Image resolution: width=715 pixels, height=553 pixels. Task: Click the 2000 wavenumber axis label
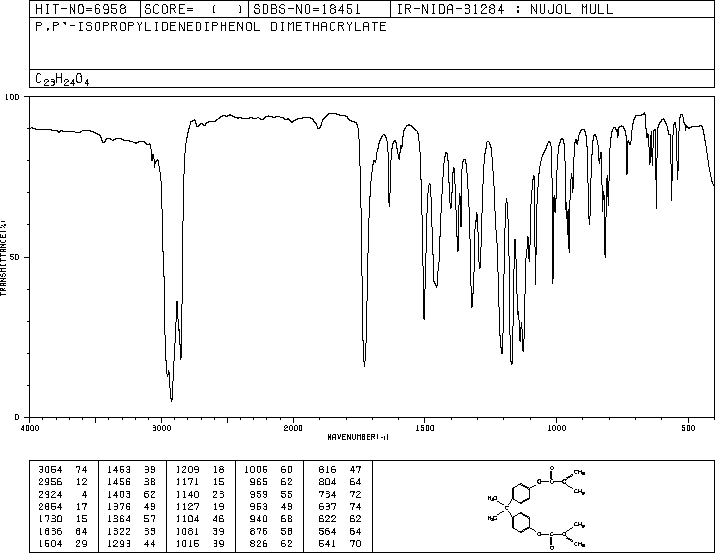click(x=293, y=428)
